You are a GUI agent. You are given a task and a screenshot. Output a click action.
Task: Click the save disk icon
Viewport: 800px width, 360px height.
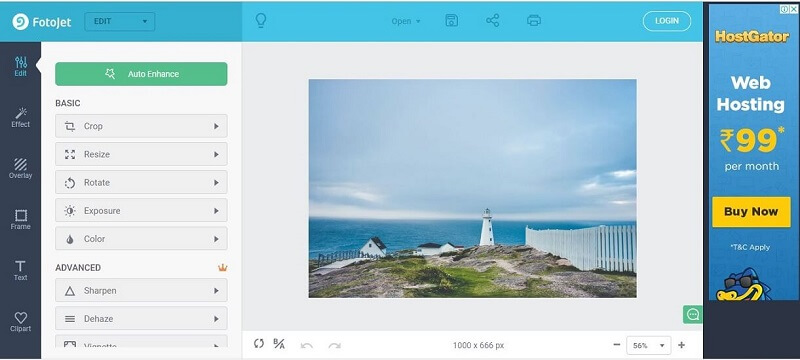point(452,21)
